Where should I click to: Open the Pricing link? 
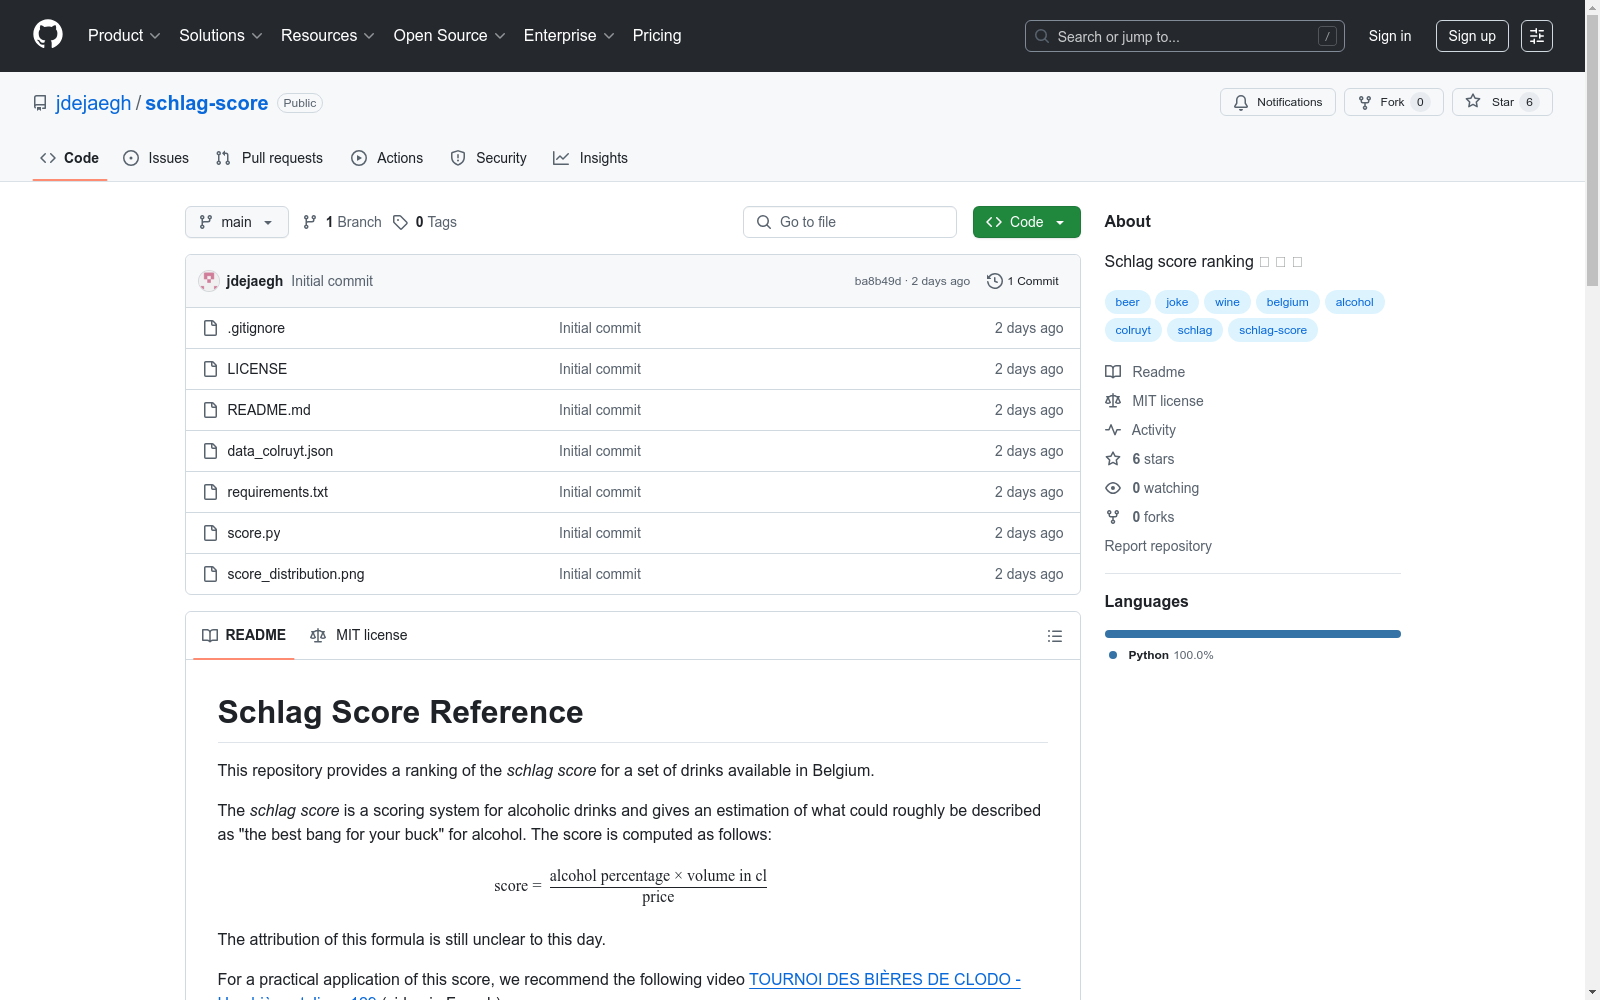pyautogui.click(x=657, y=36)
